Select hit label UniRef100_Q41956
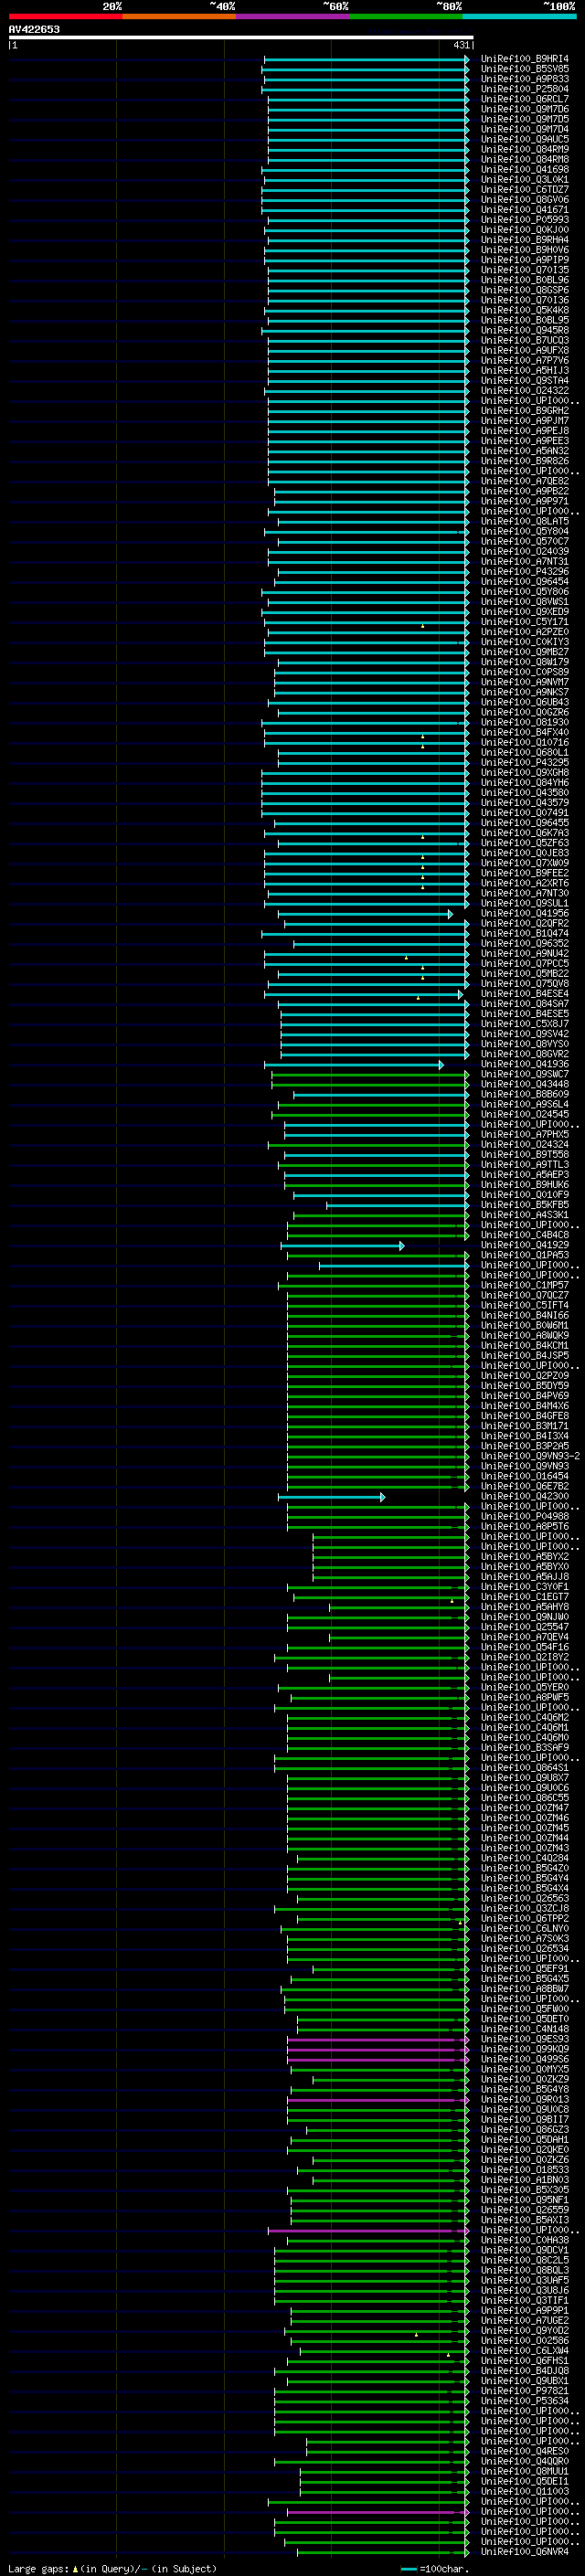The height and width of the screenshot is (2576, 585). pos(524,913)
